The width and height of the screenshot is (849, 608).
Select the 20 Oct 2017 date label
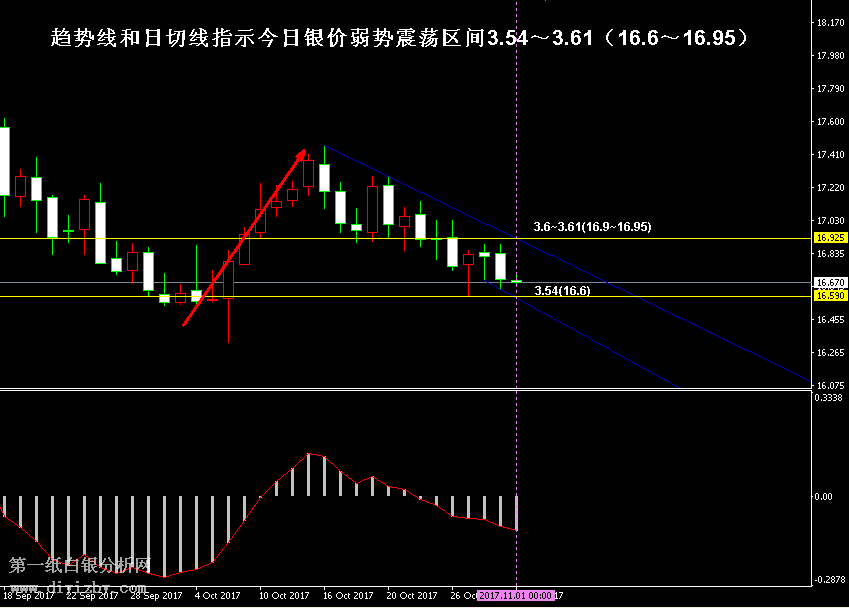tap(412, 596)
